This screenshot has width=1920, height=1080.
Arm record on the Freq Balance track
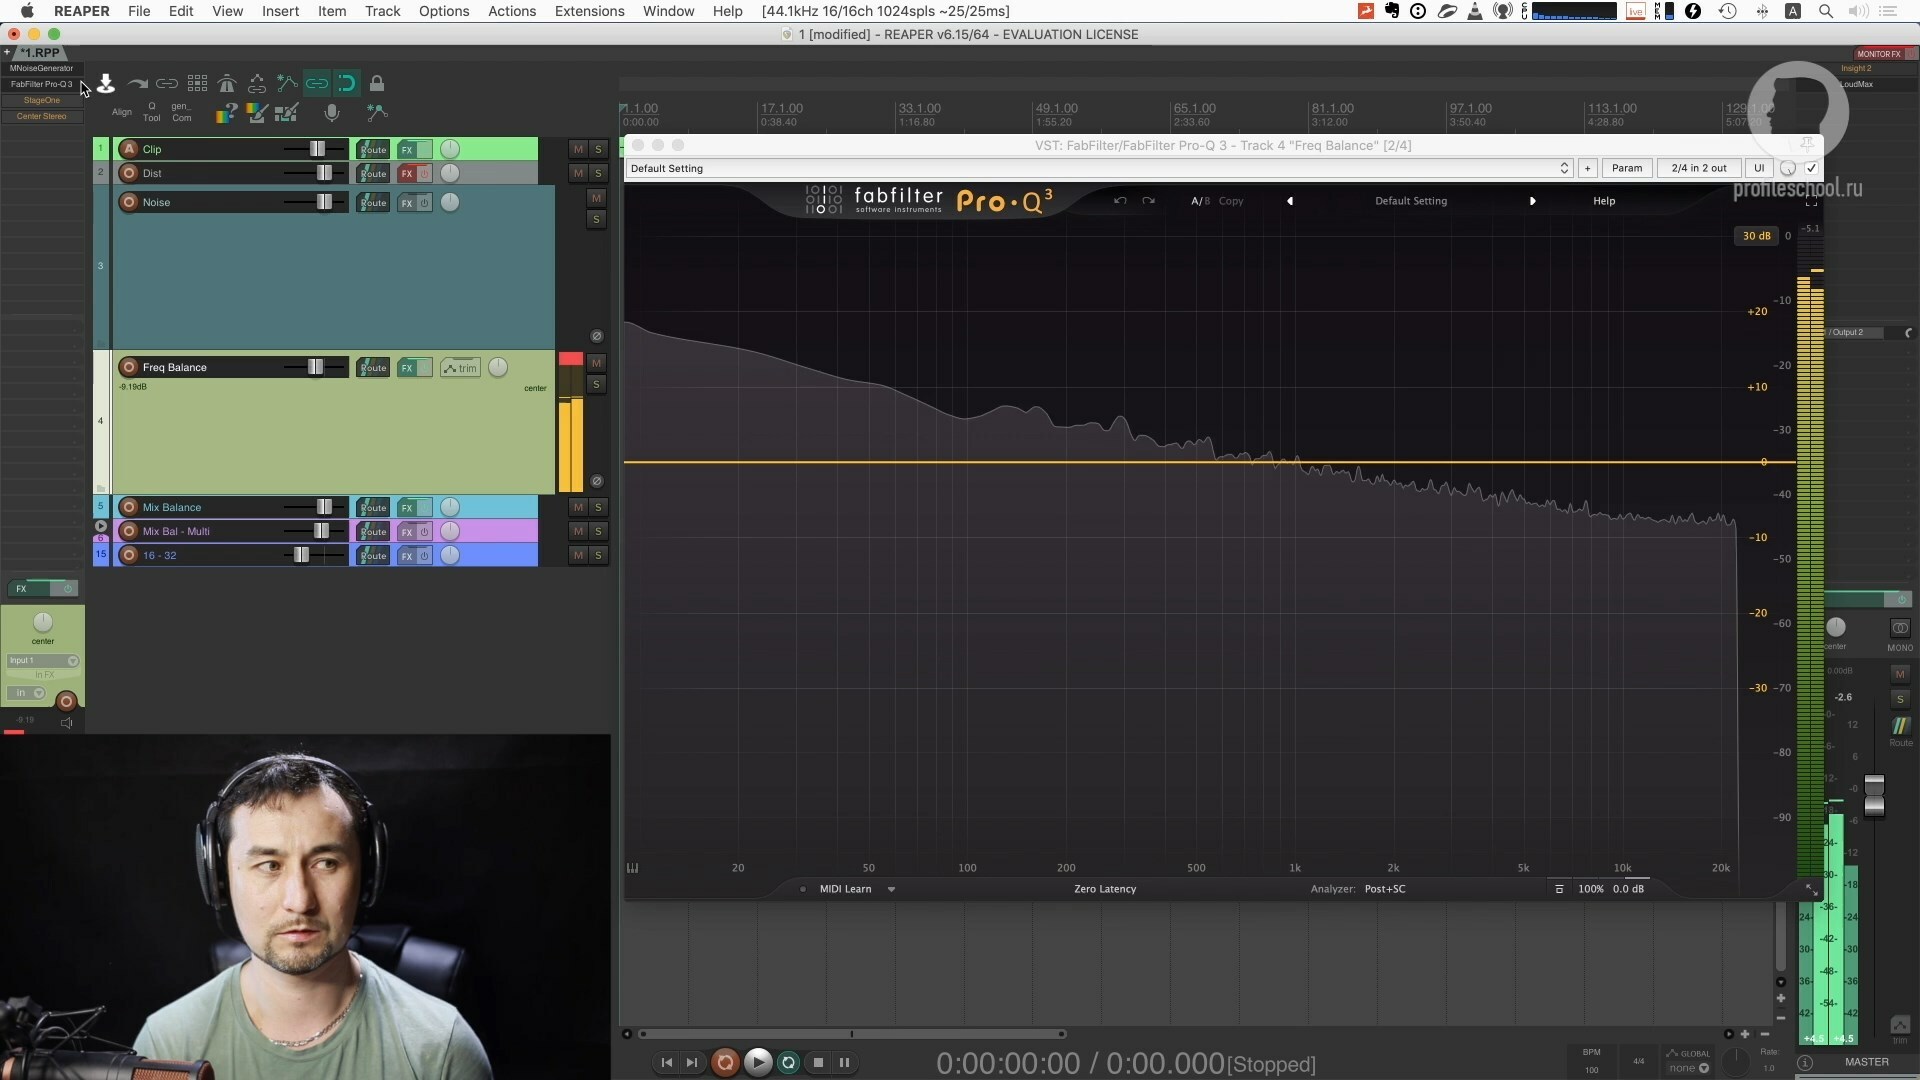tap(129, 367)
